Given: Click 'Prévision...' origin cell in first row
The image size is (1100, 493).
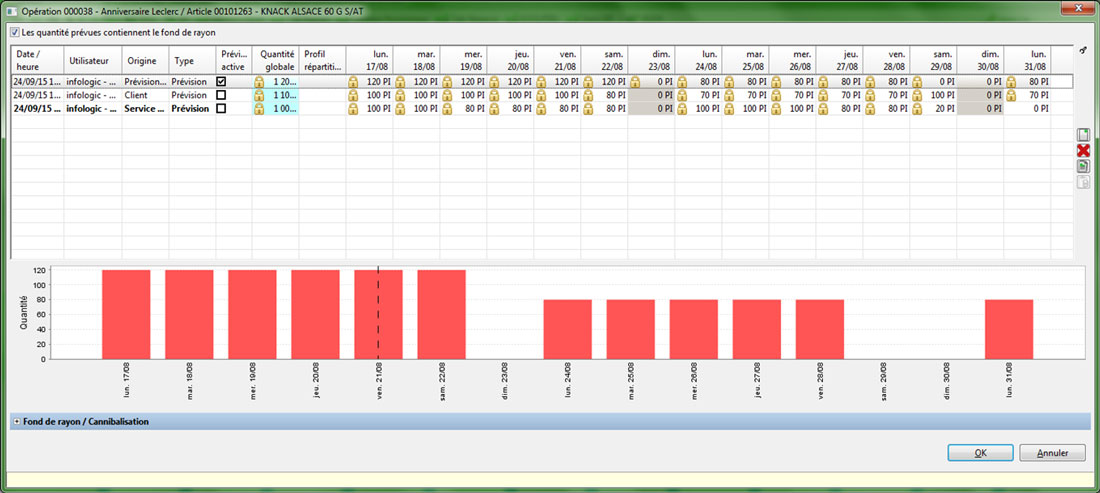Looking at the screenshot, I should [145, 82].
